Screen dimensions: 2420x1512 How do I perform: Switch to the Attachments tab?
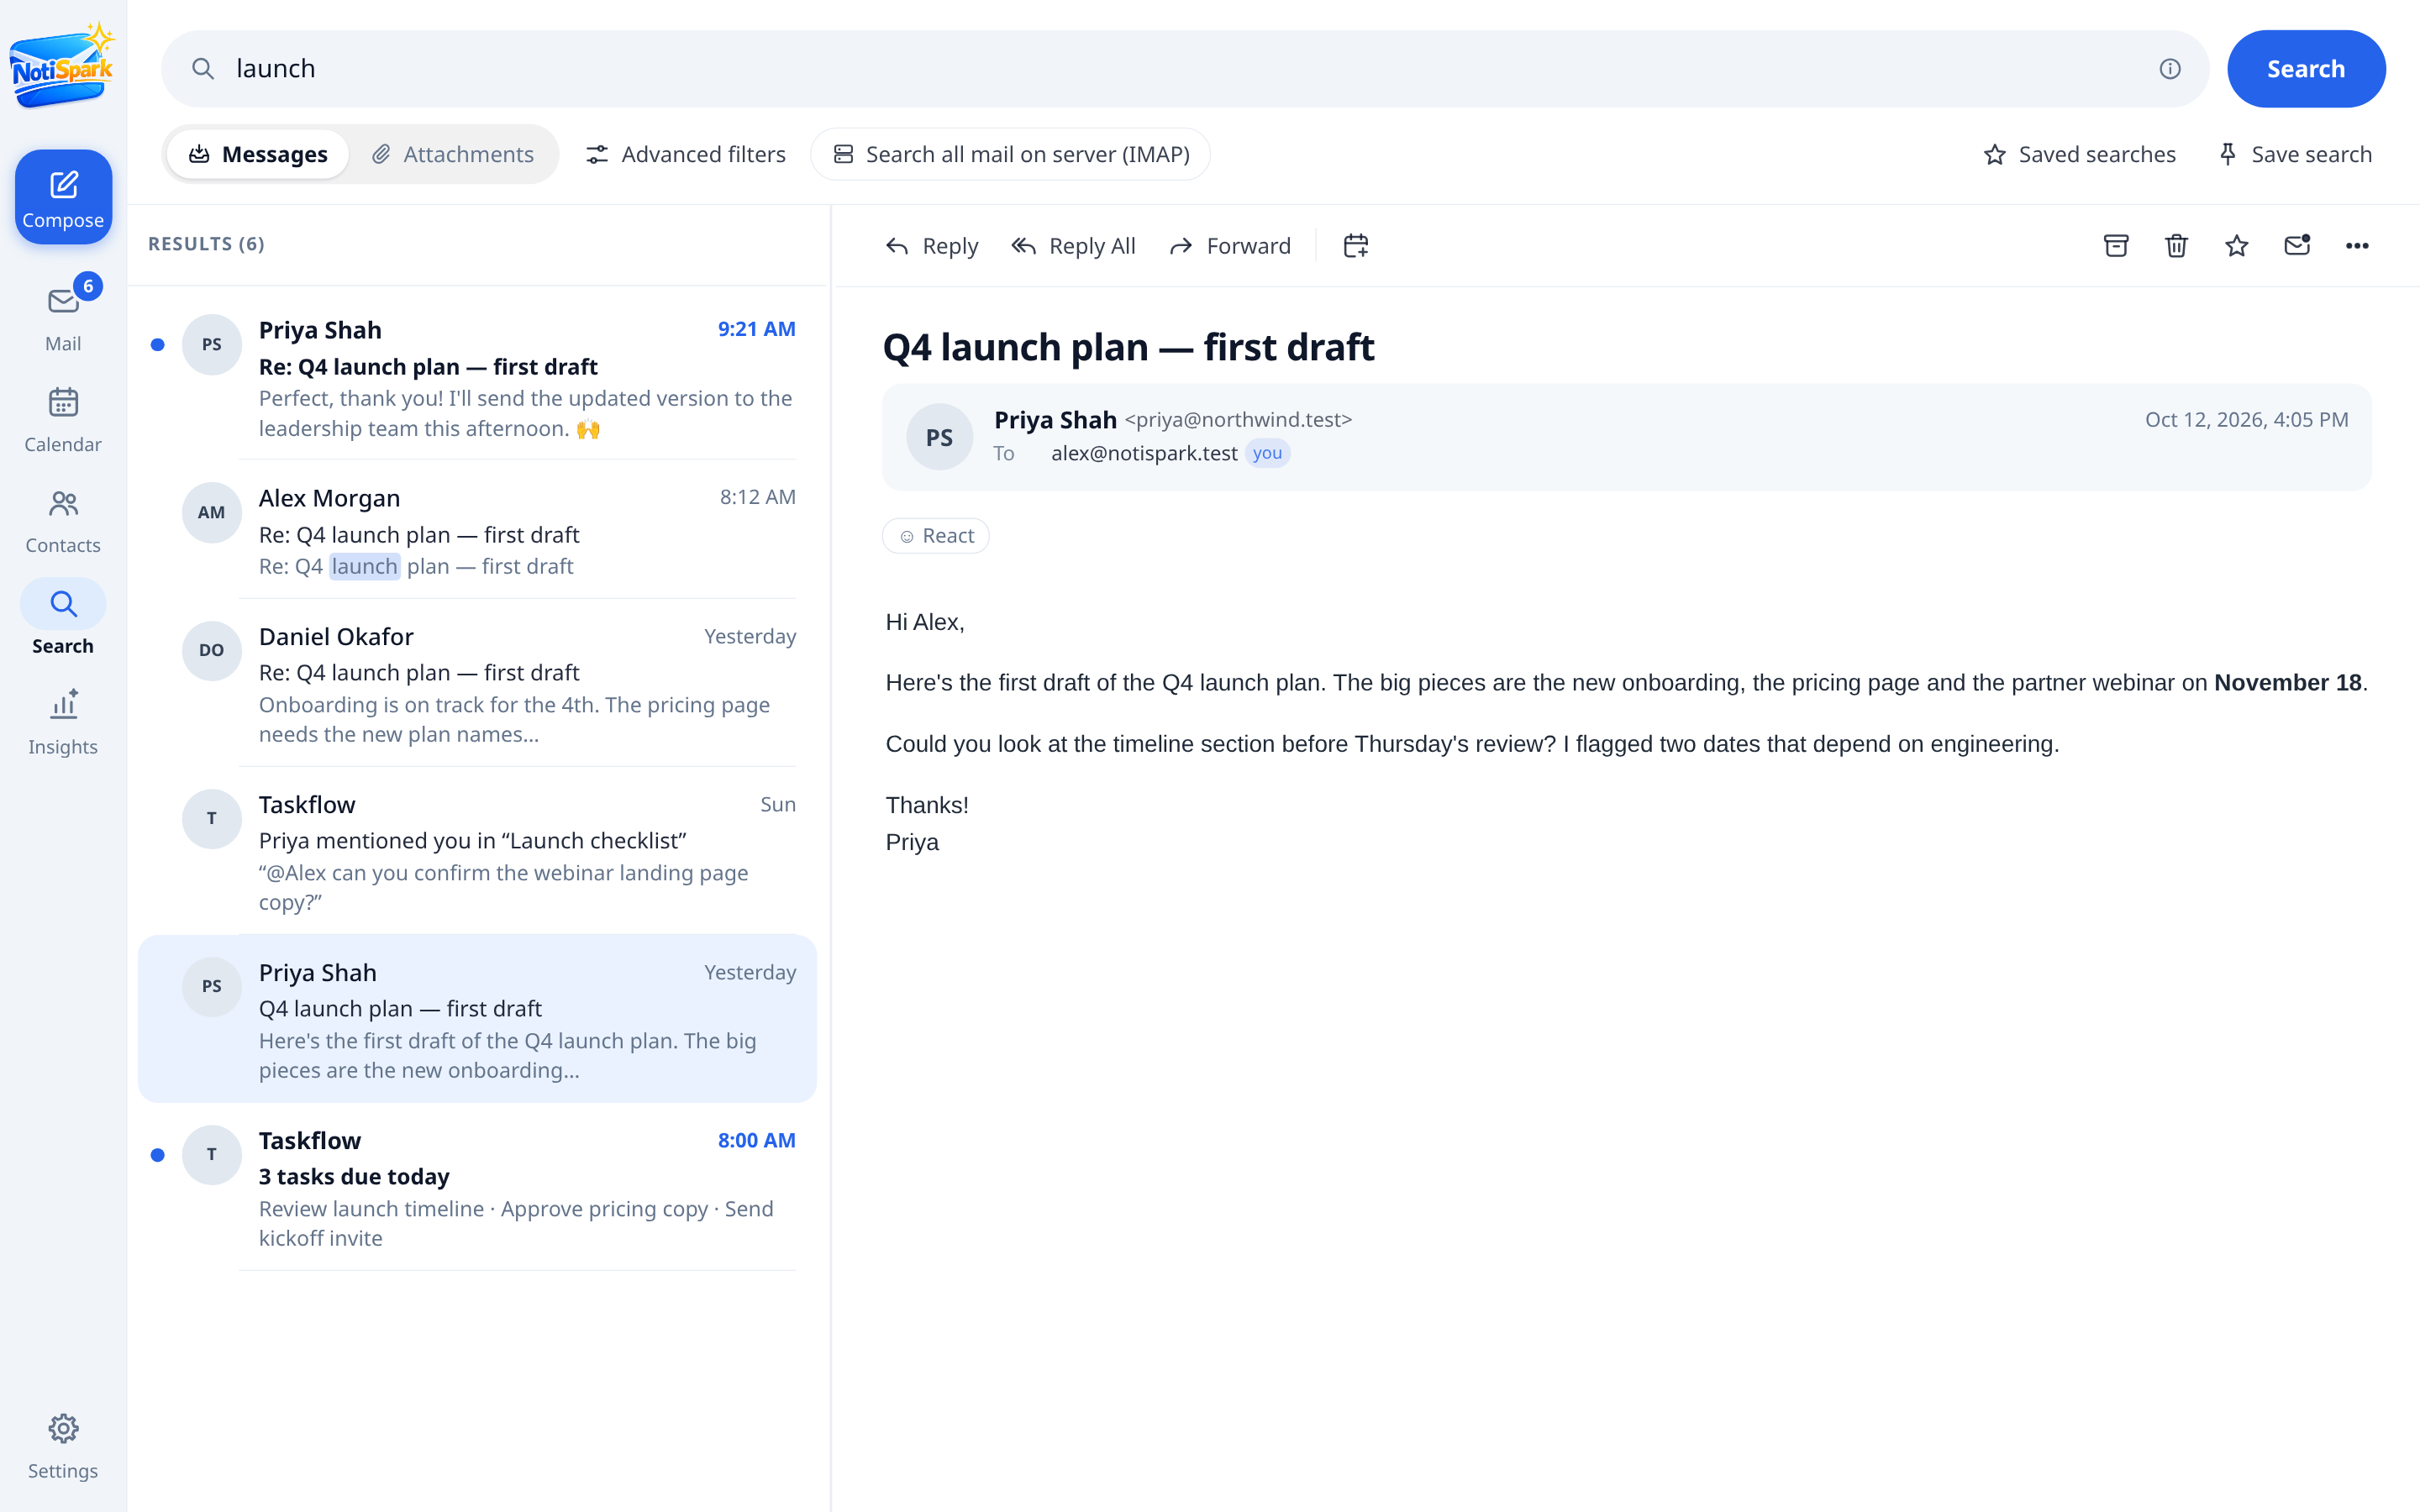[x=453, y=154]
